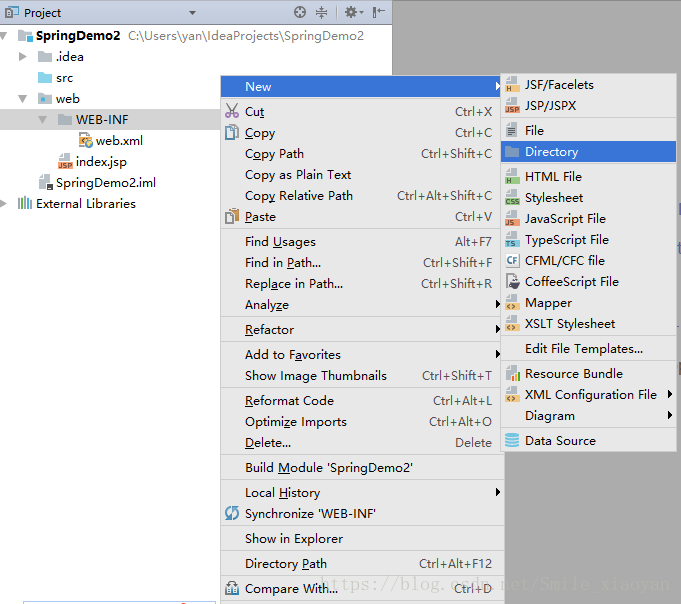
Task: Click the TypeScript File icon
Action: (x=512, y=239)
